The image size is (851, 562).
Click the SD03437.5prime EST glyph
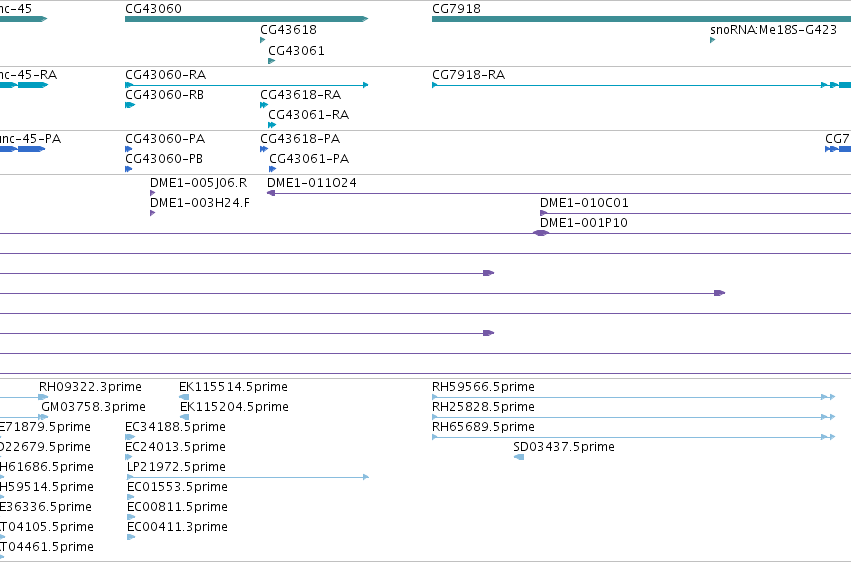coord(519,457)
